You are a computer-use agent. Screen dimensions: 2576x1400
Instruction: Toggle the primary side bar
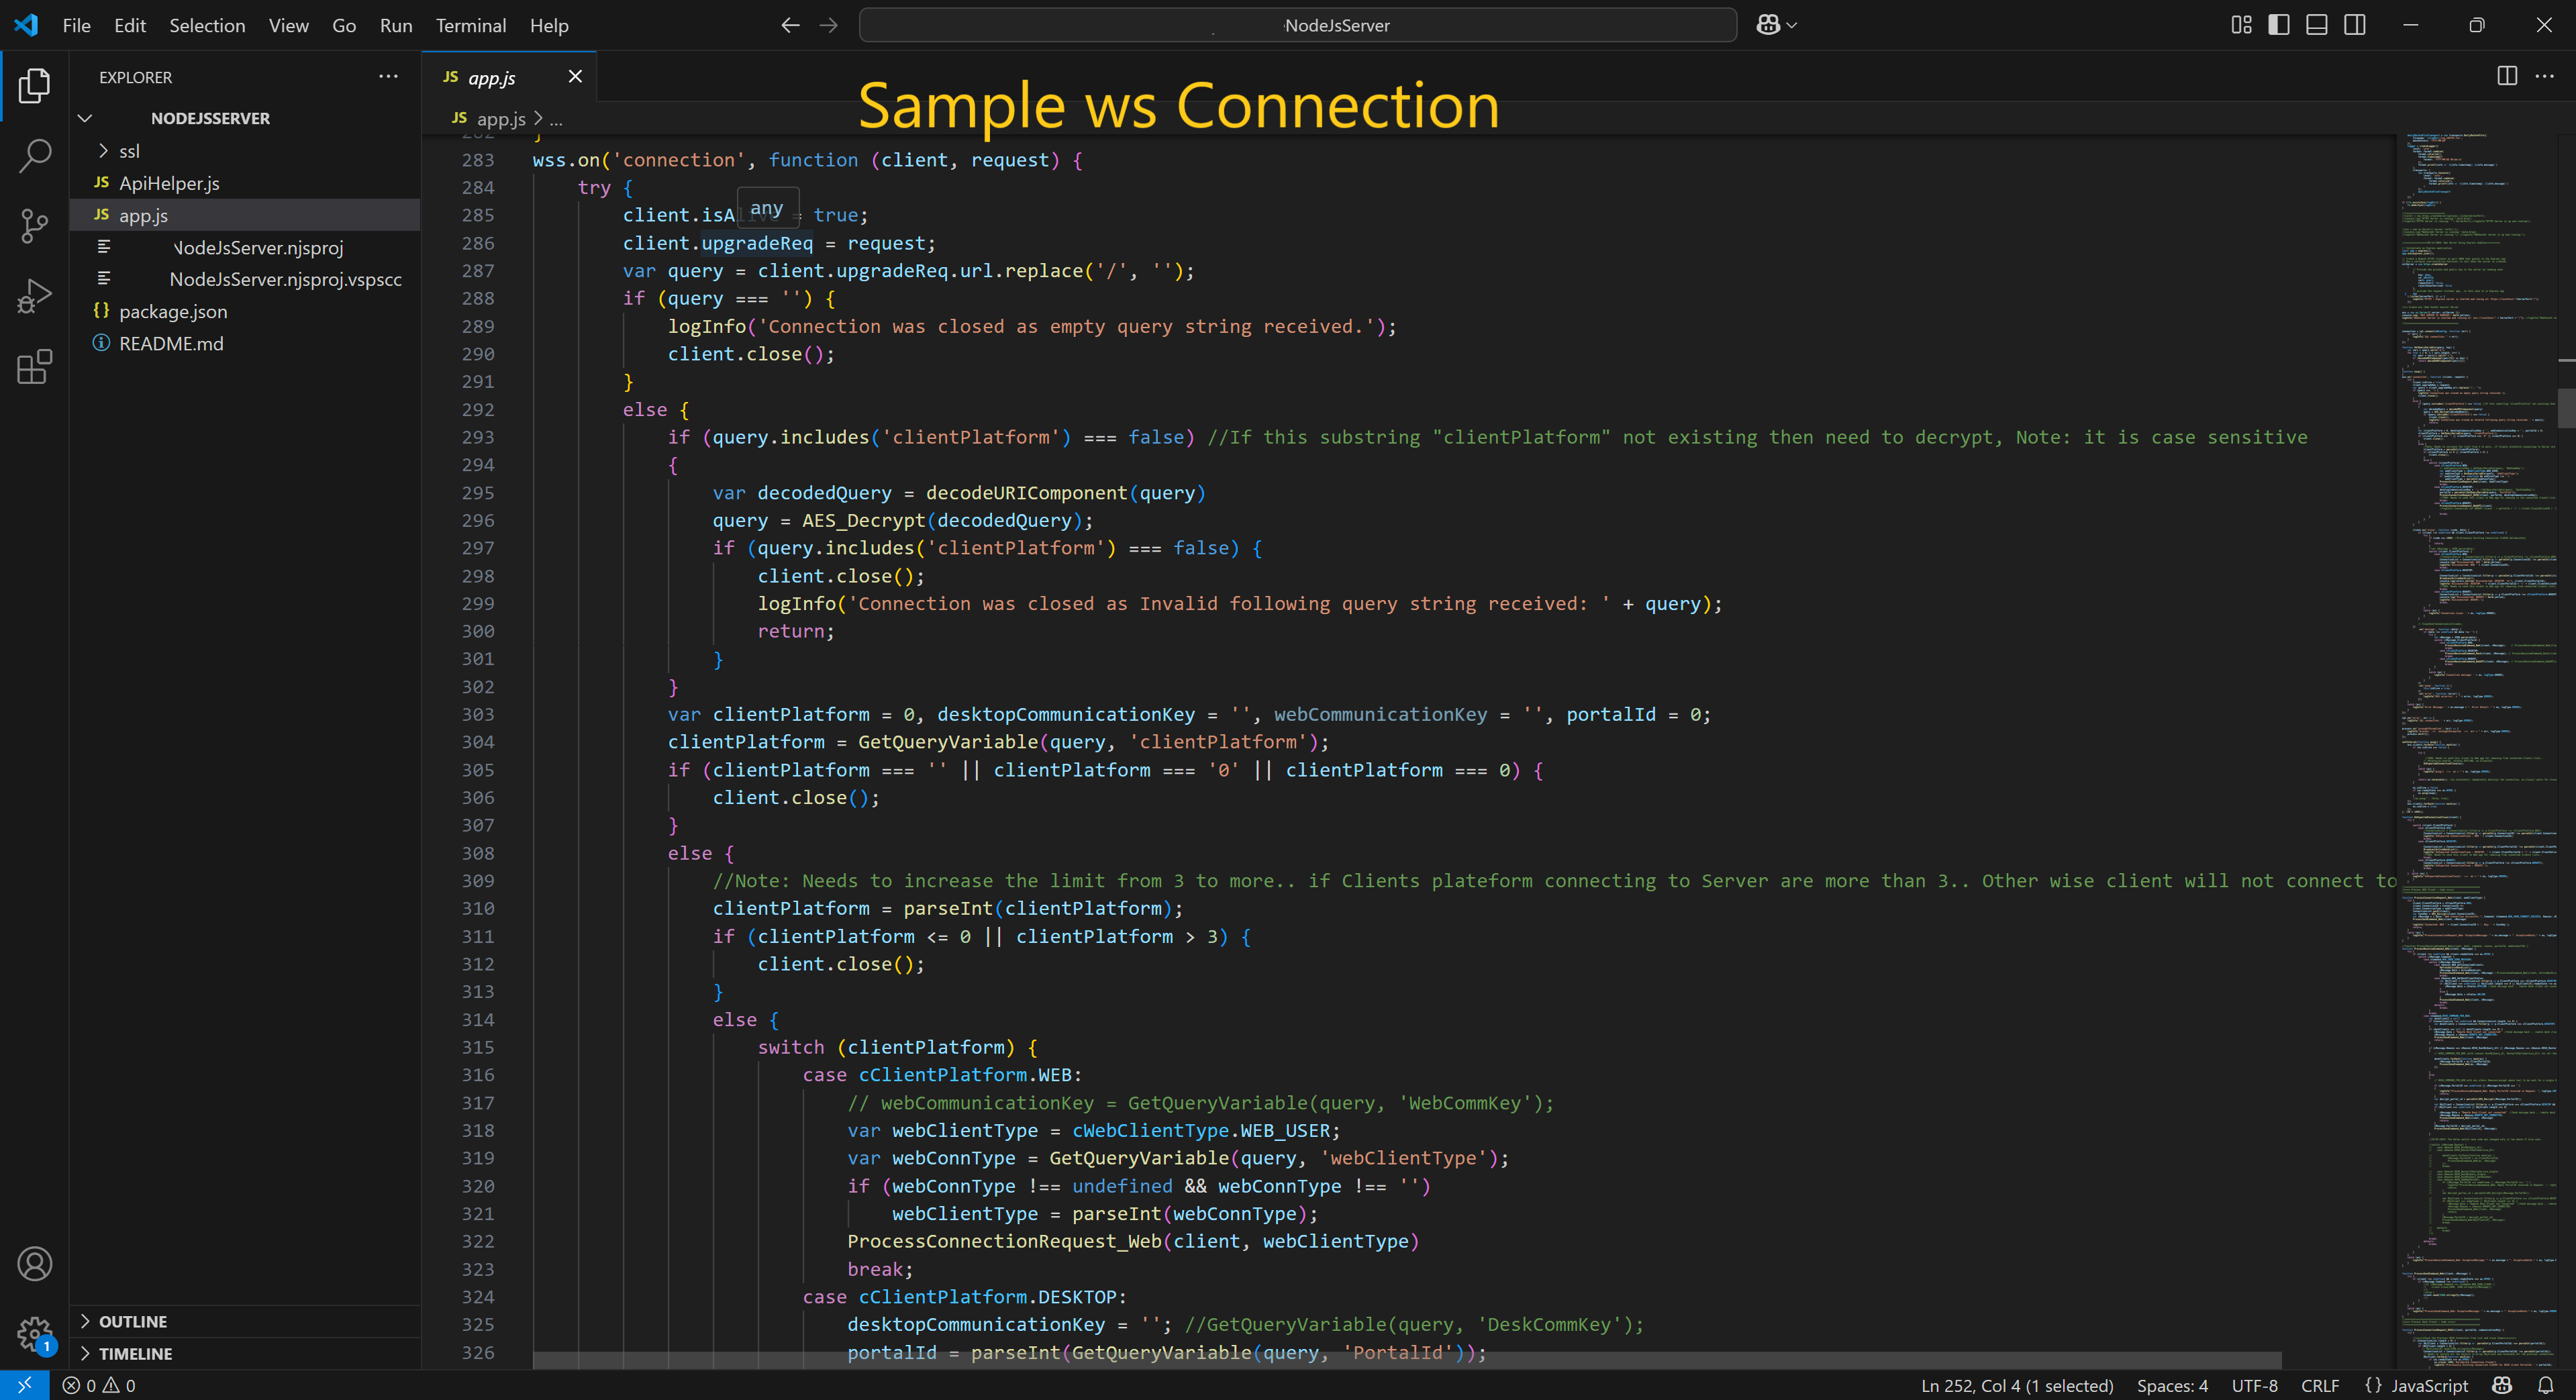pos(2279,25)
